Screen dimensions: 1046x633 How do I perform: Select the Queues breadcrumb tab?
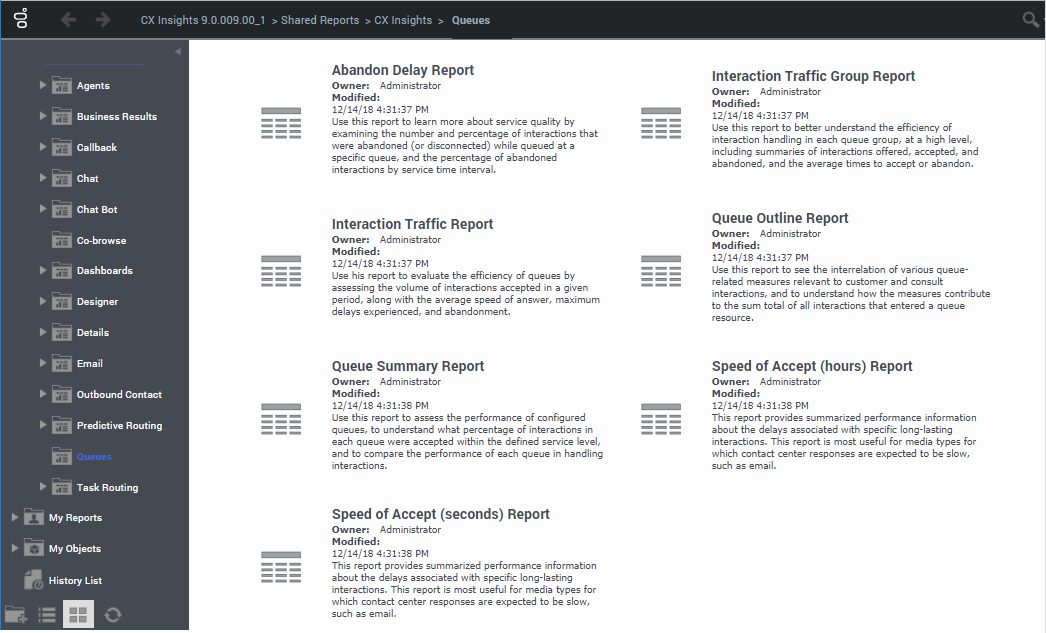pyautogui.click(x=471, y=20)
